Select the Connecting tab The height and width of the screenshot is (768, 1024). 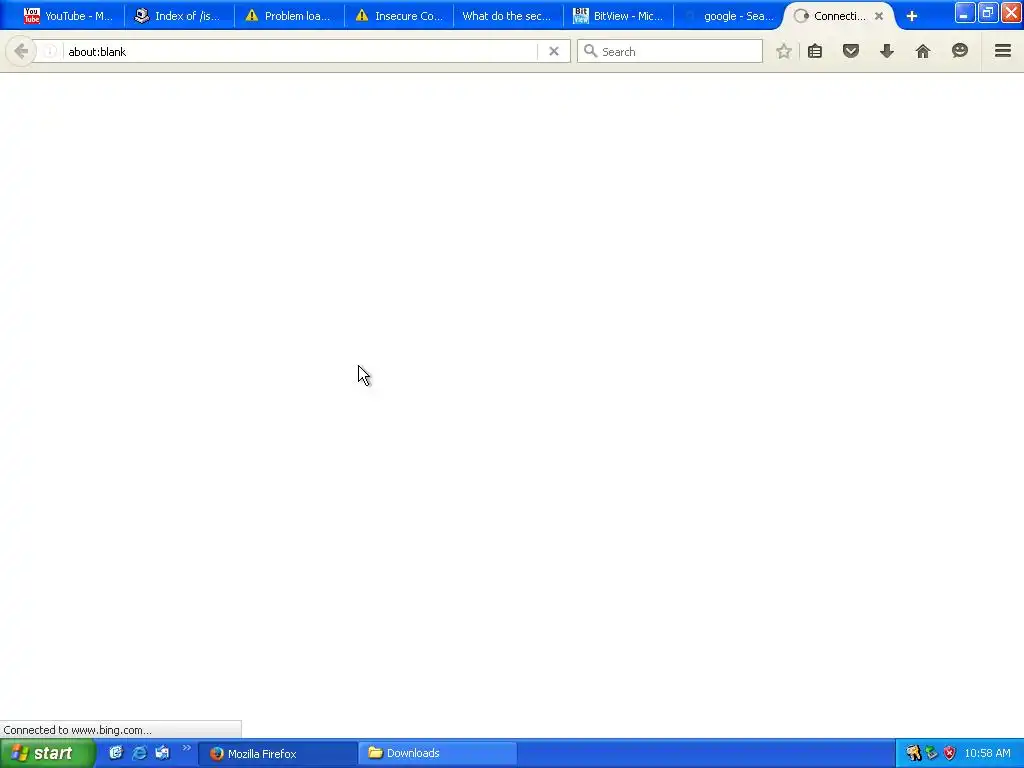839,16
